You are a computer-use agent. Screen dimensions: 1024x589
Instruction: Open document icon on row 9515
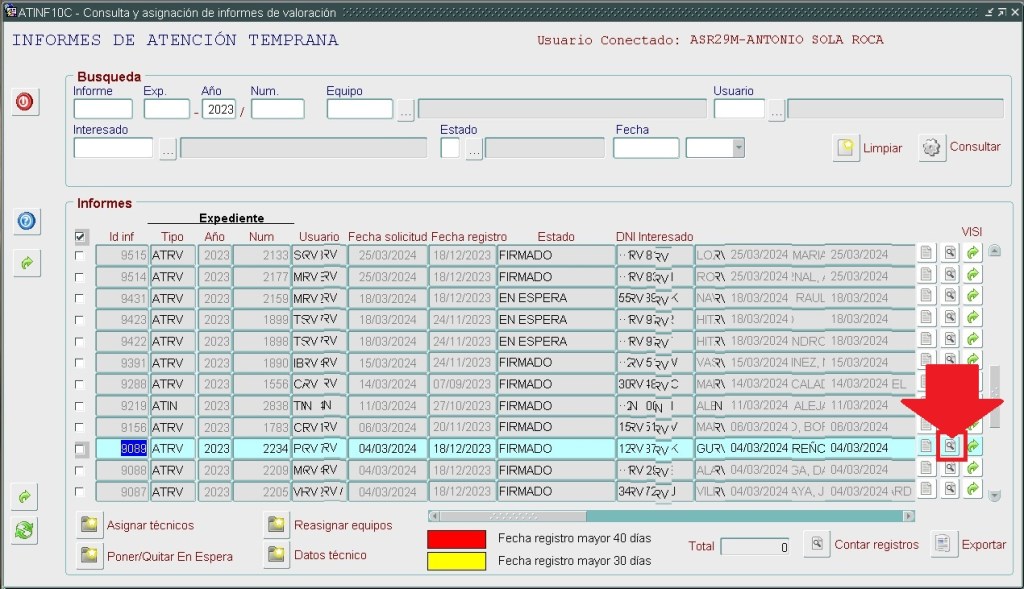(926, 254)
